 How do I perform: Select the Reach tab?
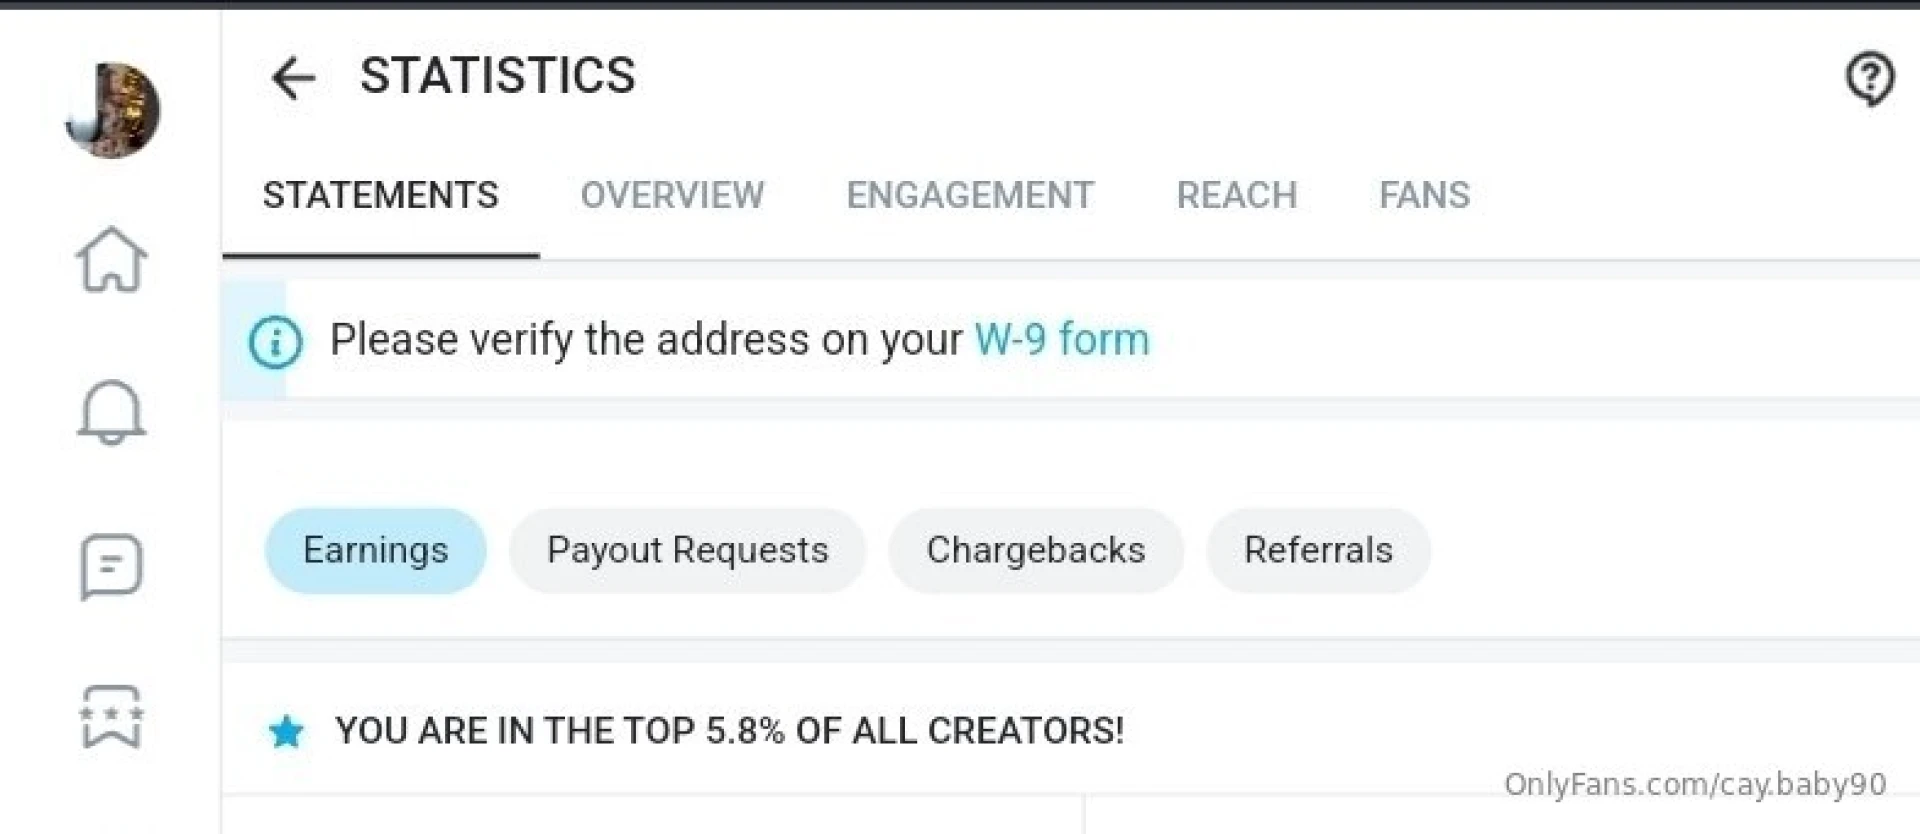click(1236, 195)
